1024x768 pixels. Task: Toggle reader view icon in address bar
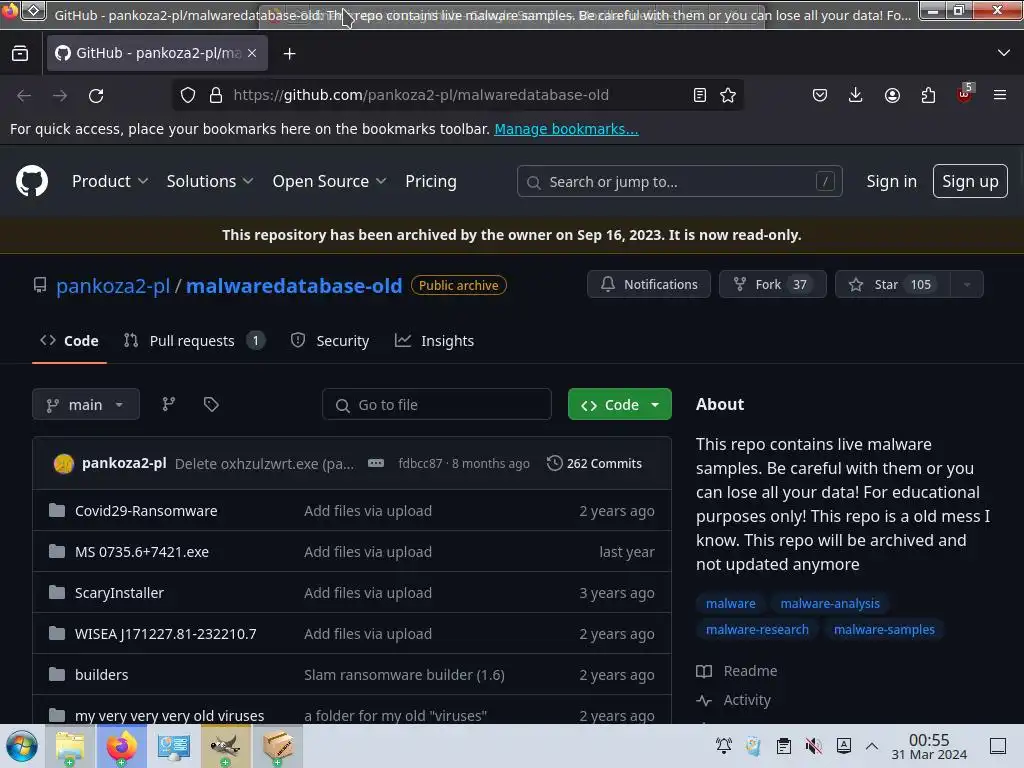click(x=699, y=95)
